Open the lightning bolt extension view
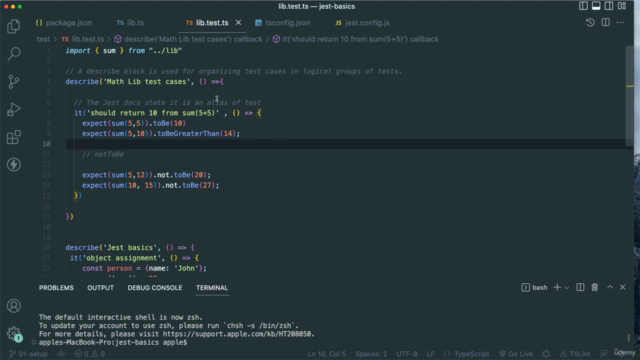The width and height of the screenshot is (640, 360). (x=13, y=164)
